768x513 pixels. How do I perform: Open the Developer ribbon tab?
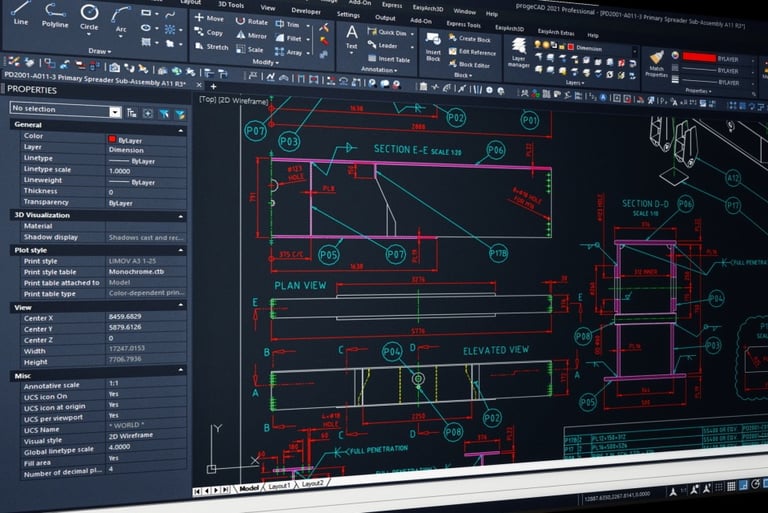306,10
